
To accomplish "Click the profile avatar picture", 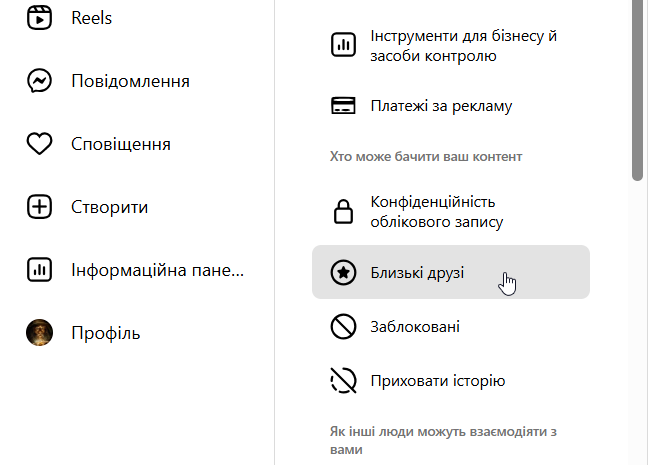I will [39, 333].
